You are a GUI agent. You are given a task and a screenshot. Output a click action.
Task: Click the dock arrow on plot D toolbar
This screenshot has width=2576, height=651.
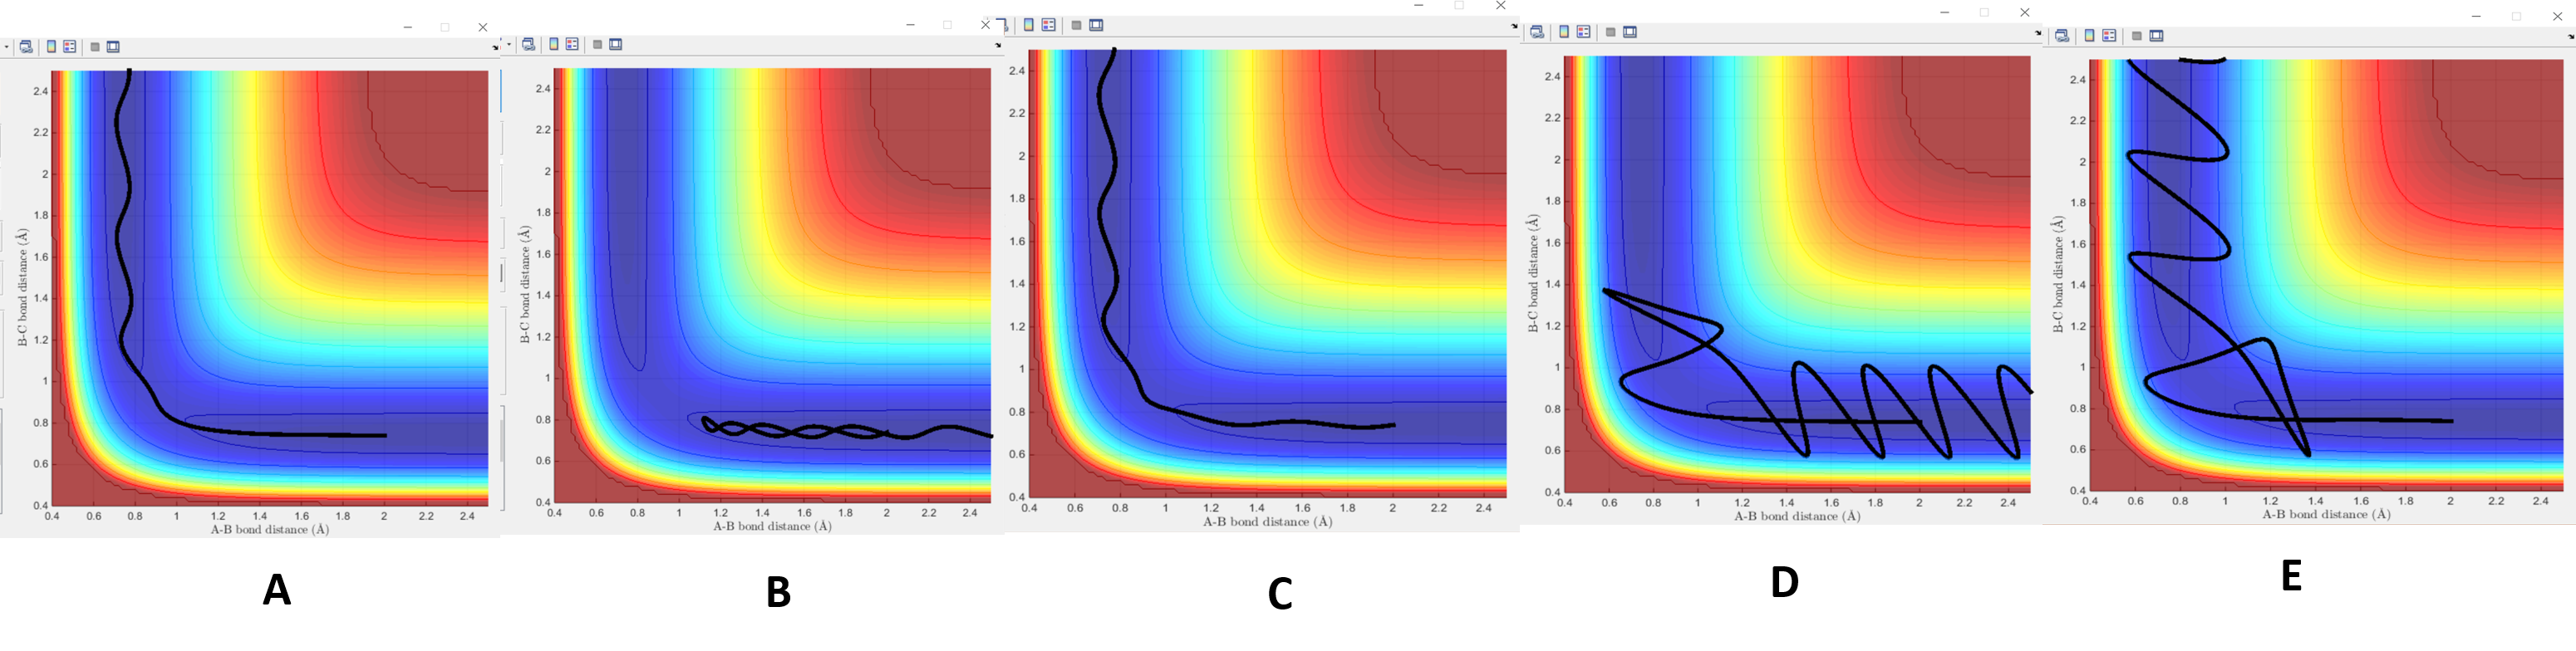2038,34
